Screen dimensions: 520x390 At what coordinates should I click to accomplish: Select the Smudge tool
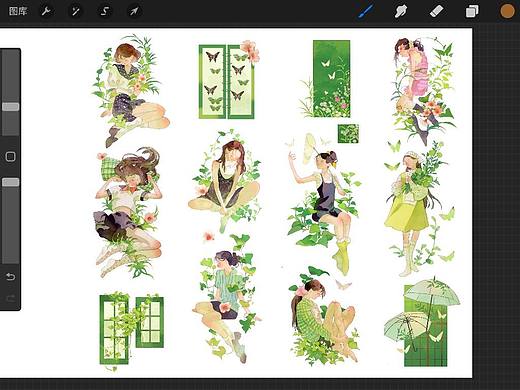[x=401, y=12]
